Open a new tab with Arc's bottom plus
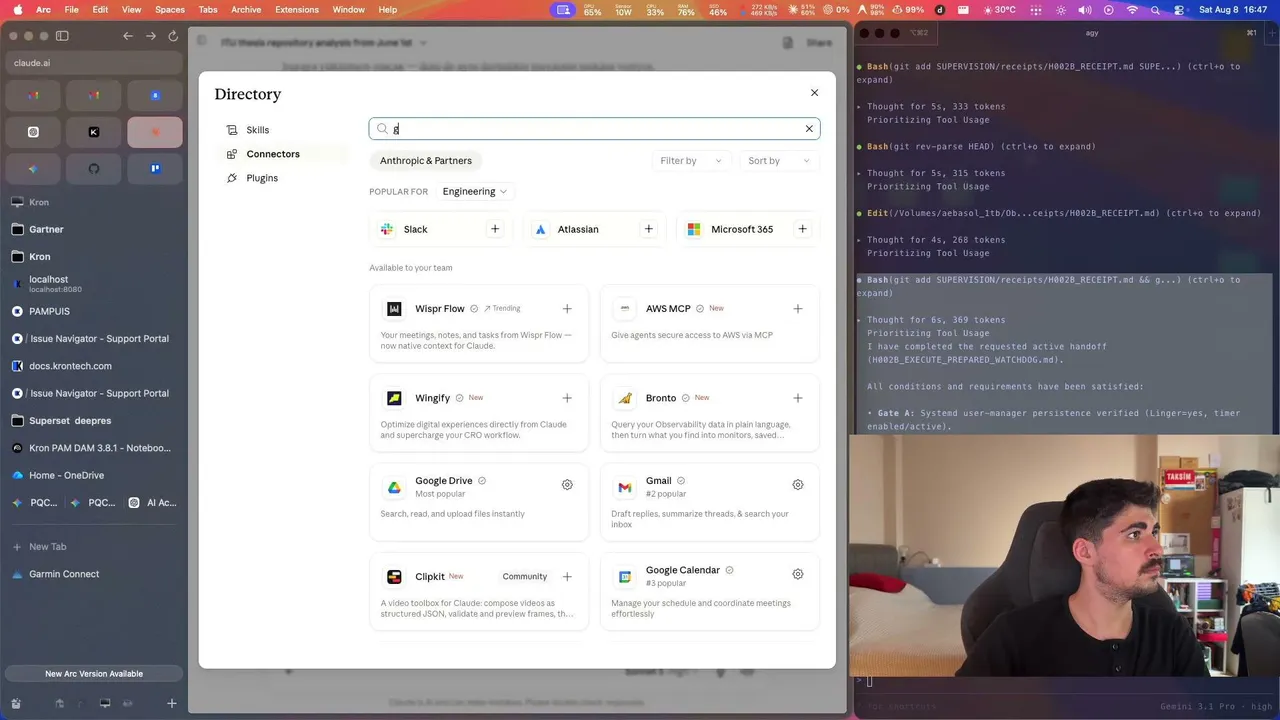Viewport: 1280px width, 720px height. [172, 704]
